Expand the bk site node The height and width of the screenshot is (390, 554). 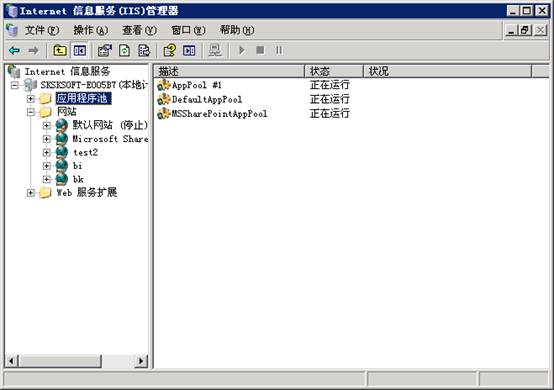pos(47,179)
